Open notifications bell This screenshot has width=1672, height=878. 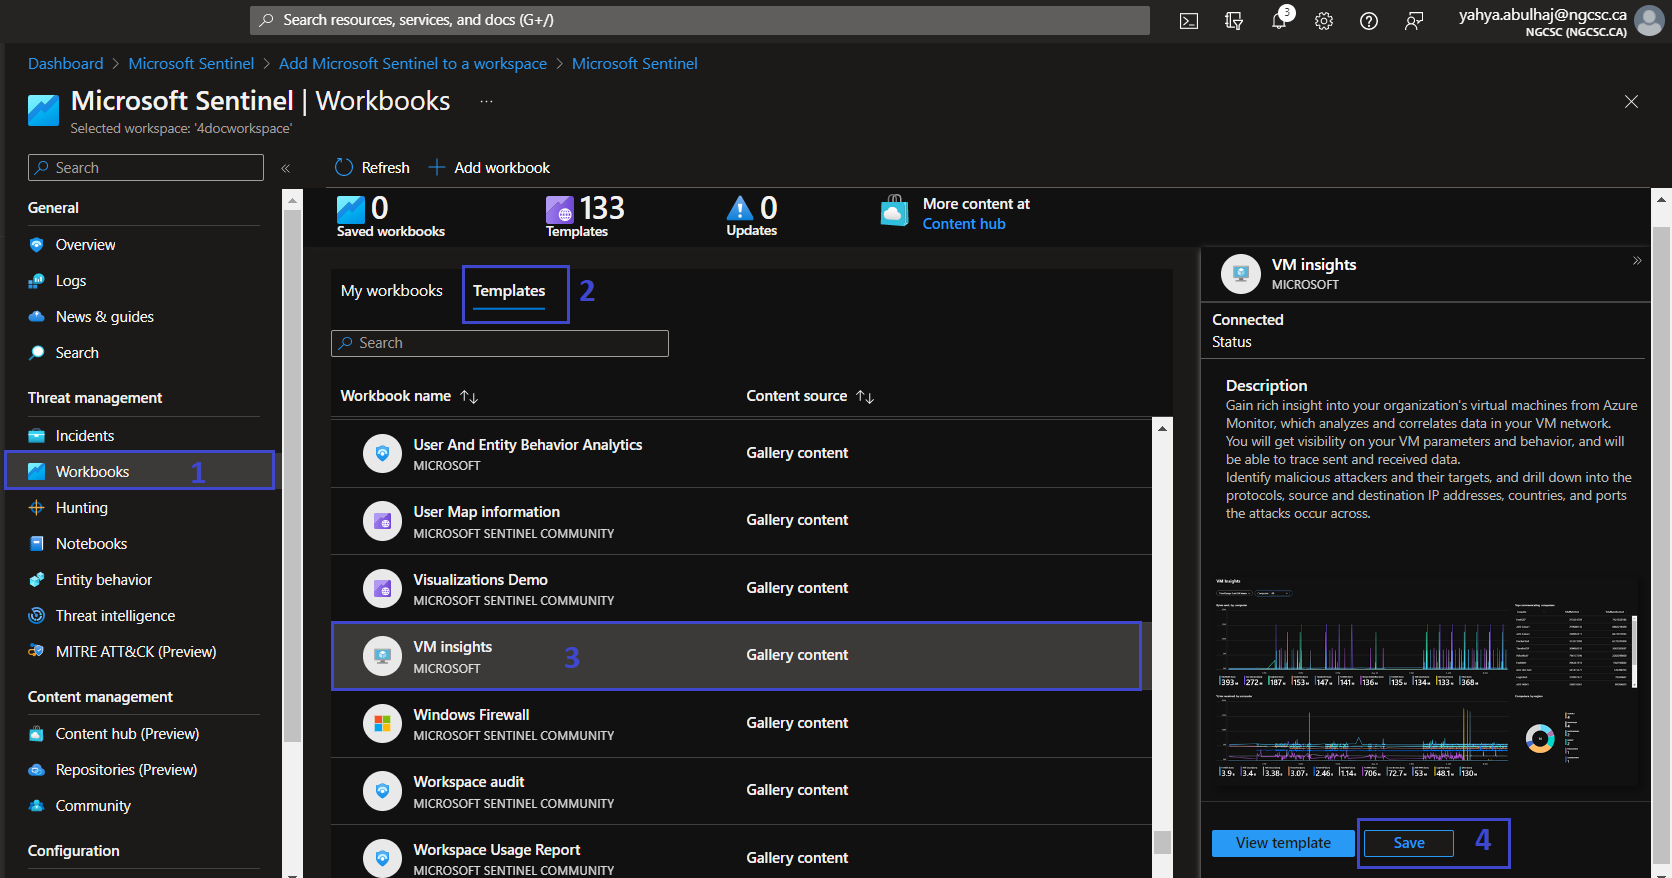coord(1280,20)
